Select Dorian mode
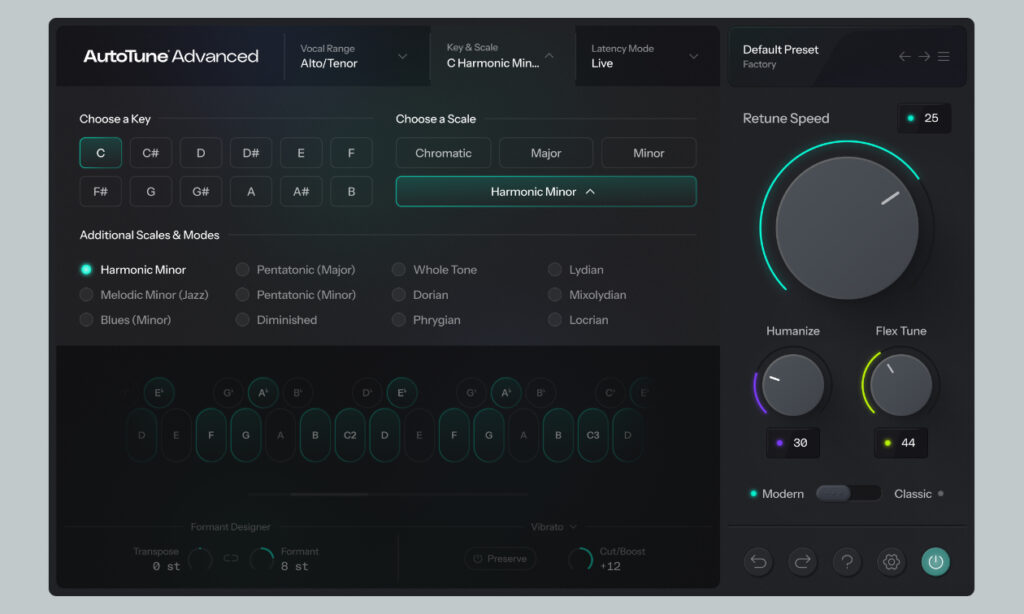The height and width of the screenshot is (614, 1024). [x=420, y=295]
